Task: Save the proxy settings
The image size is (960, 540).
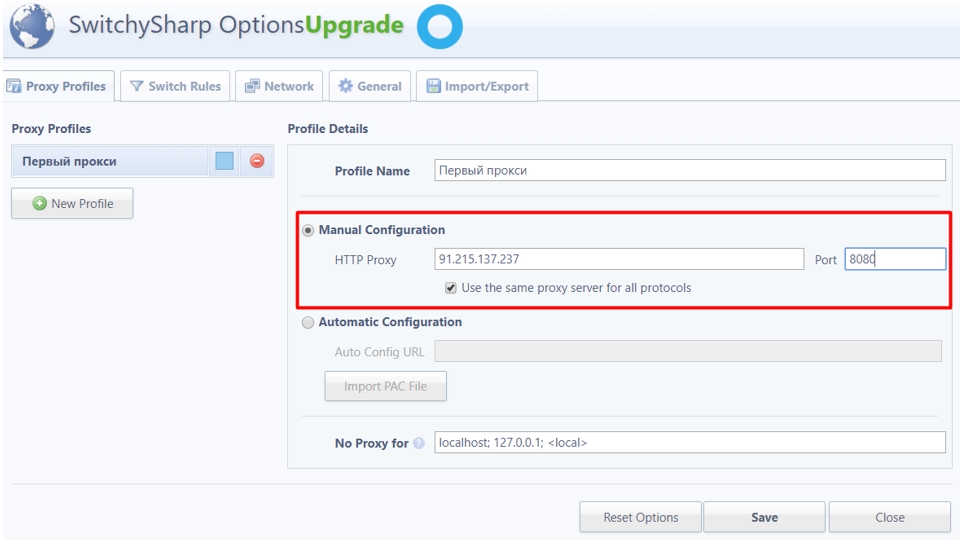Action: pyautogui.click(x=764, y=517)
